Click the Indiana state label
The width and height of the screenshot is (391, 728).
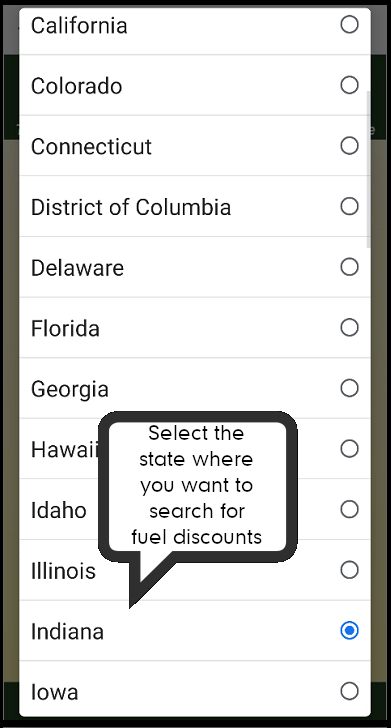point(67,631)
